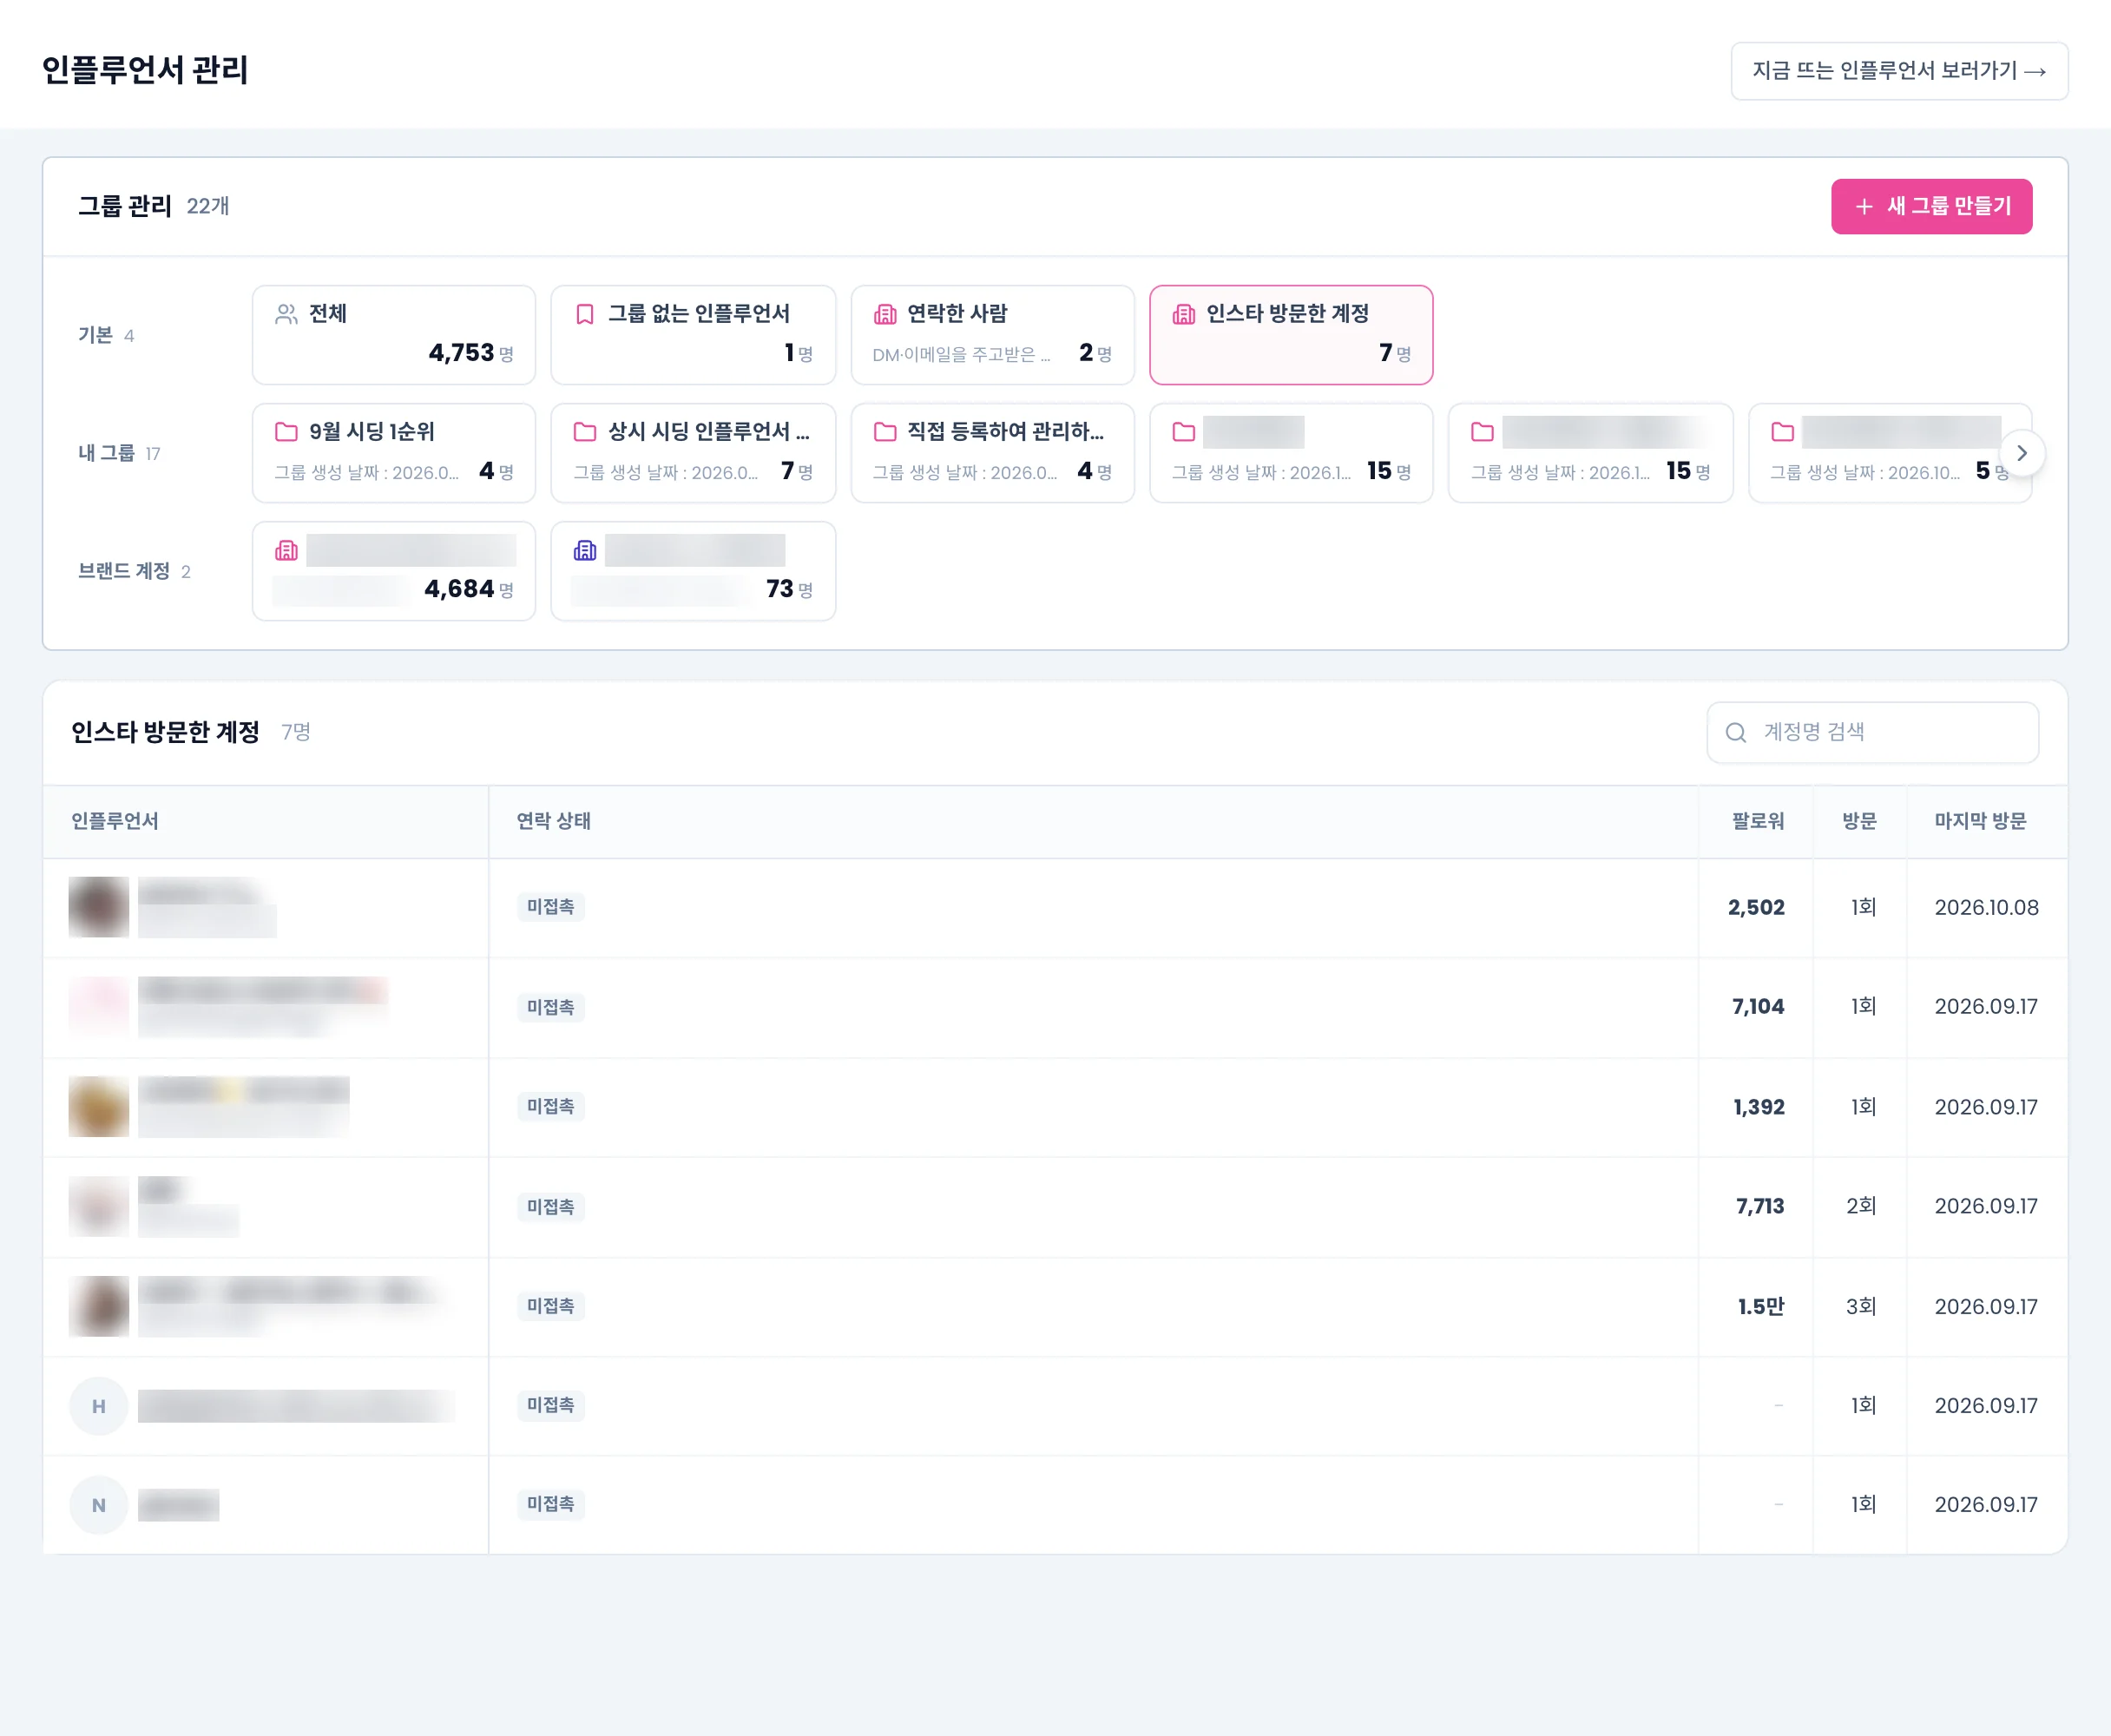
Task: Click the bookmark icon on 그룹 없는 인플루언서
Action: [585, 314]
